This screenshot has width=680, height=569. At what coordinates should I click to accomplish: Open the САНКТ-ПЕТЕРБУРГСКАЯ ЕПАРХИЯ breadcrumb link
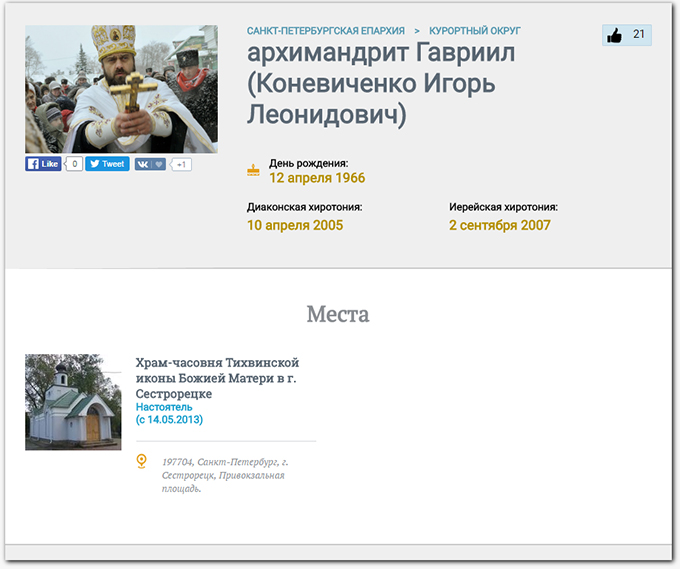(326, 31)
